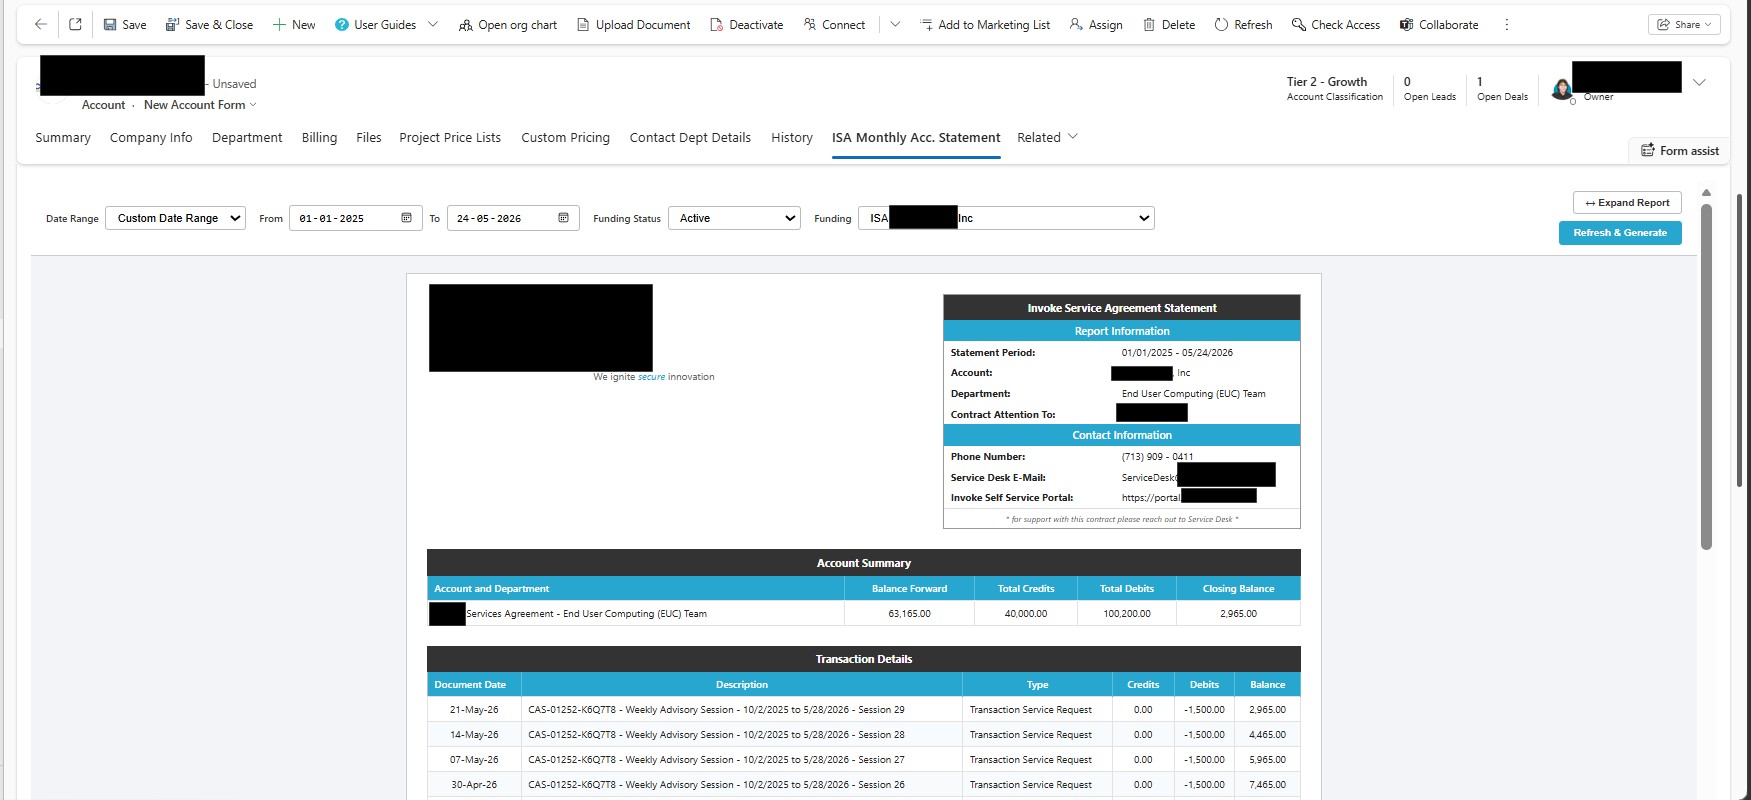Deactivate the account
The width and height of the screenshot is (1751, 800).
tap(747, 24)
